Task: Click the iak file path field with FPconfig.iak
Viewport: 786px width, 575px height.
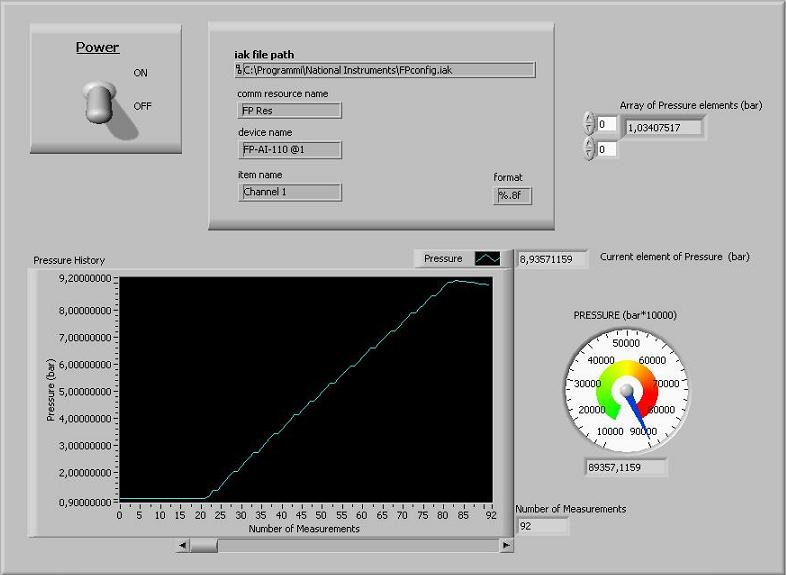Action: click(385, 70)
